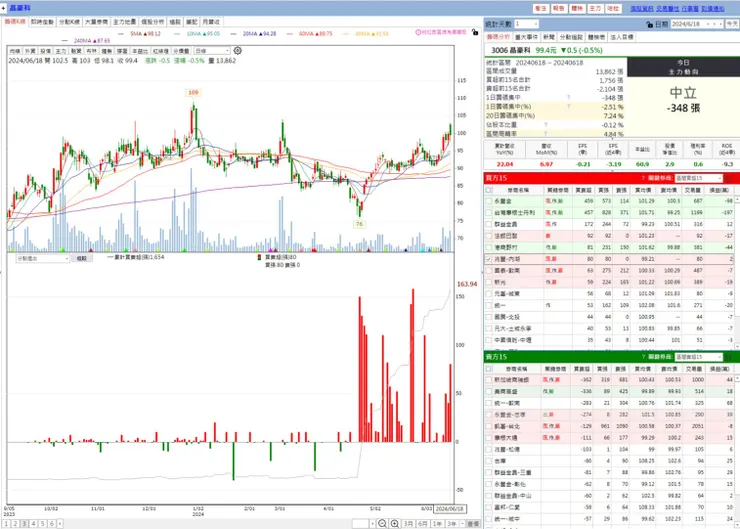Click the help icon next to 佔股本比重
The width and height of the screenshot is (740, 529).
point(546,125)
